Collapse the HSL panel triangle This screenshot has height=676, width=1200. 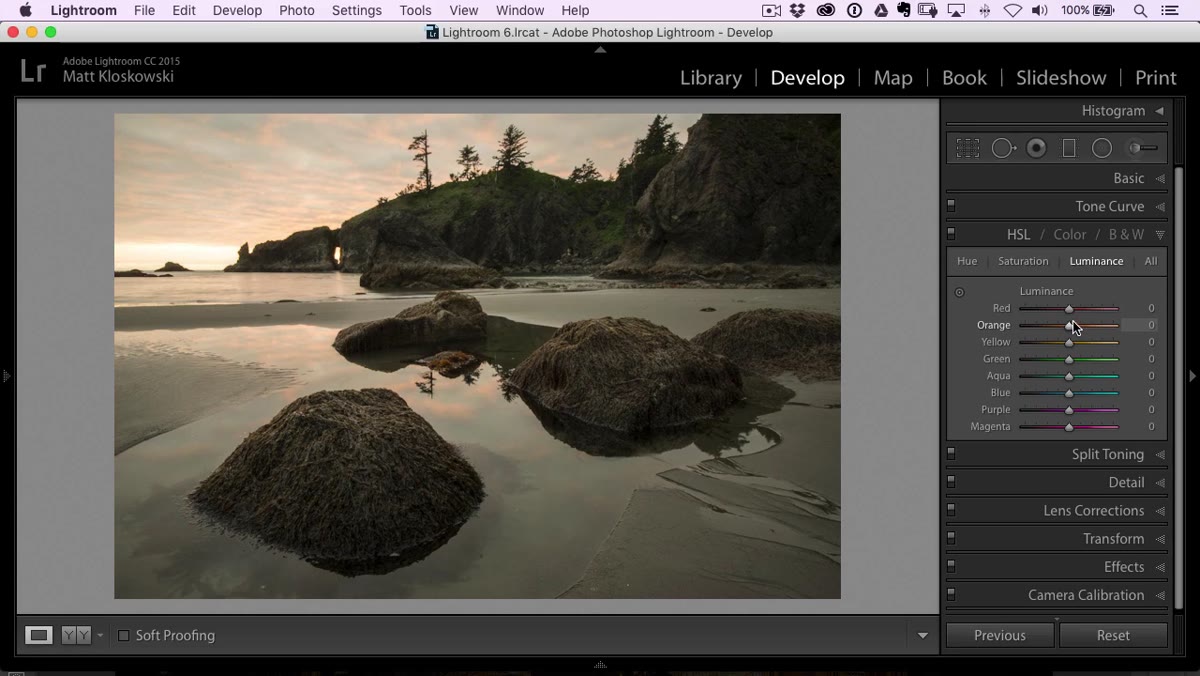1160,235
